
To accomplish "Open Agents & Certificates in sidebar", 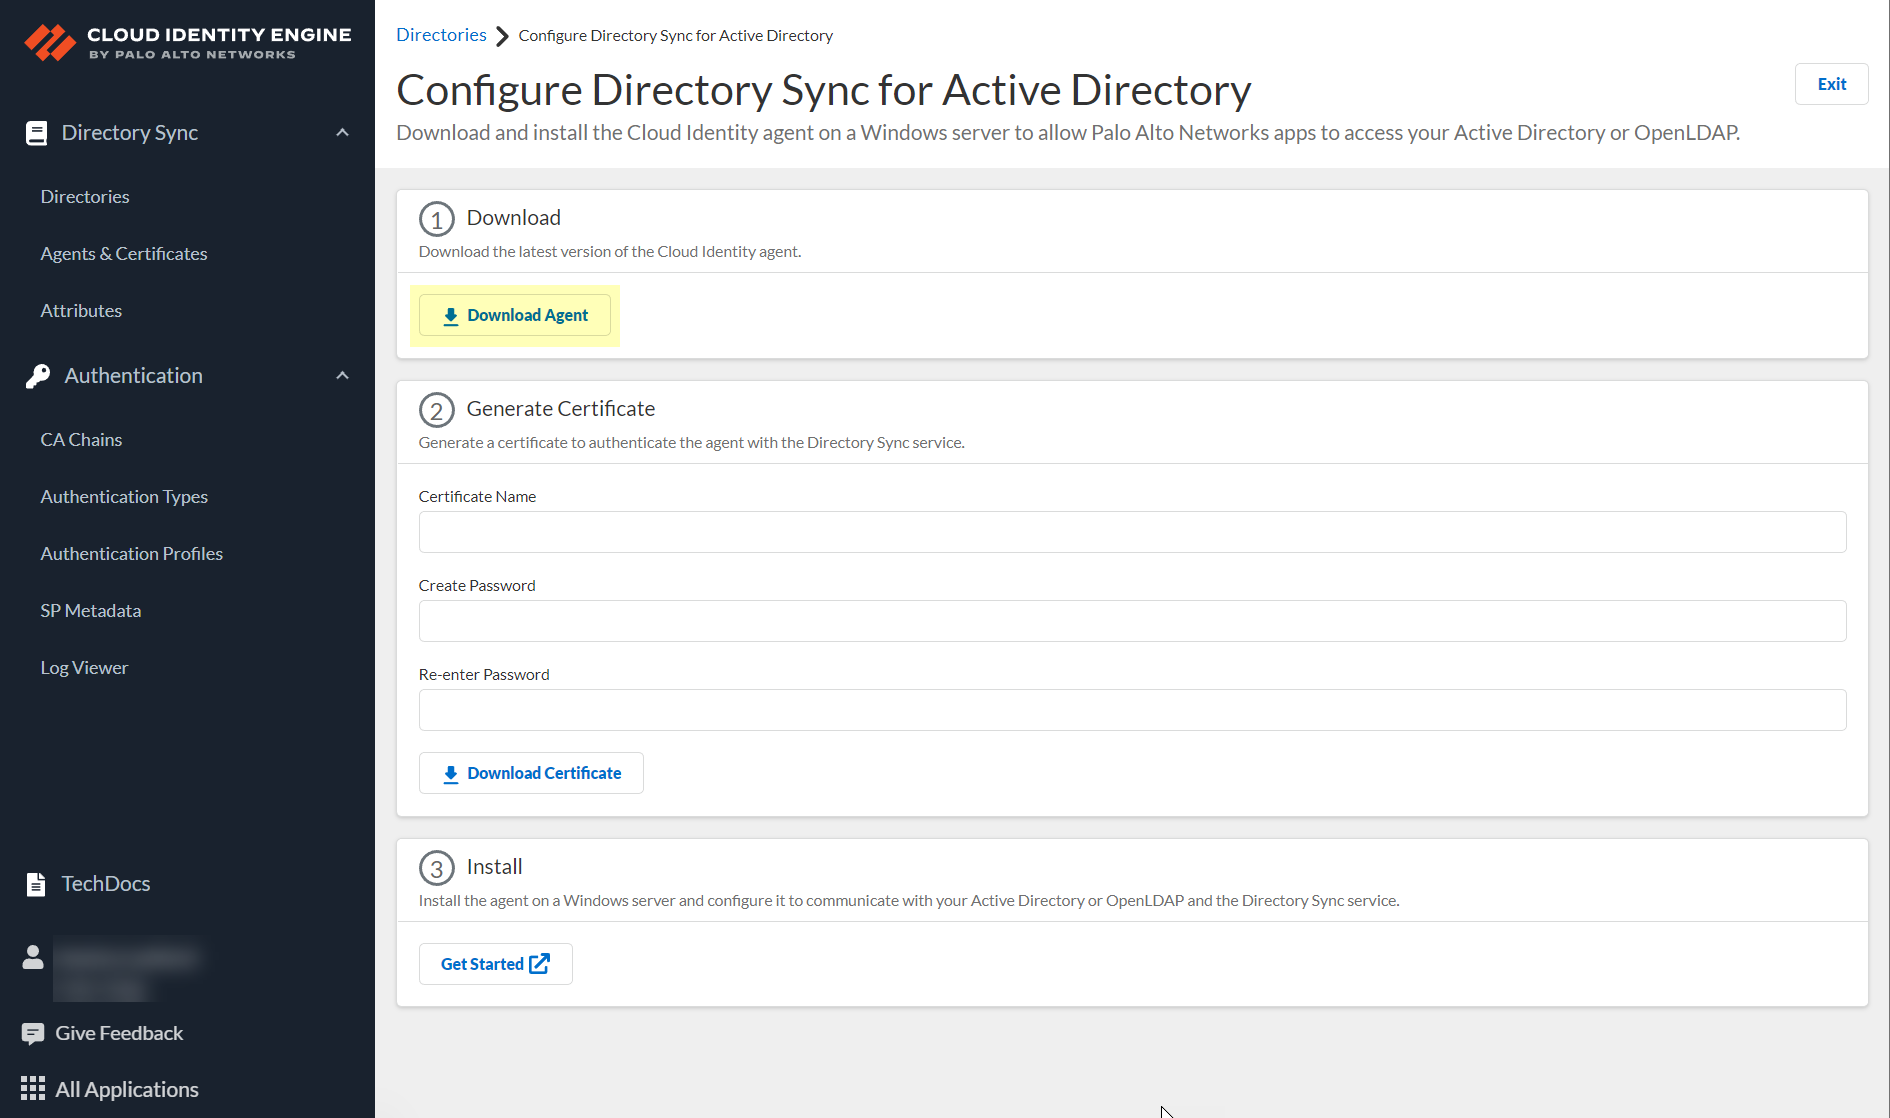I will pyautogui.click(x=124, y=254).
